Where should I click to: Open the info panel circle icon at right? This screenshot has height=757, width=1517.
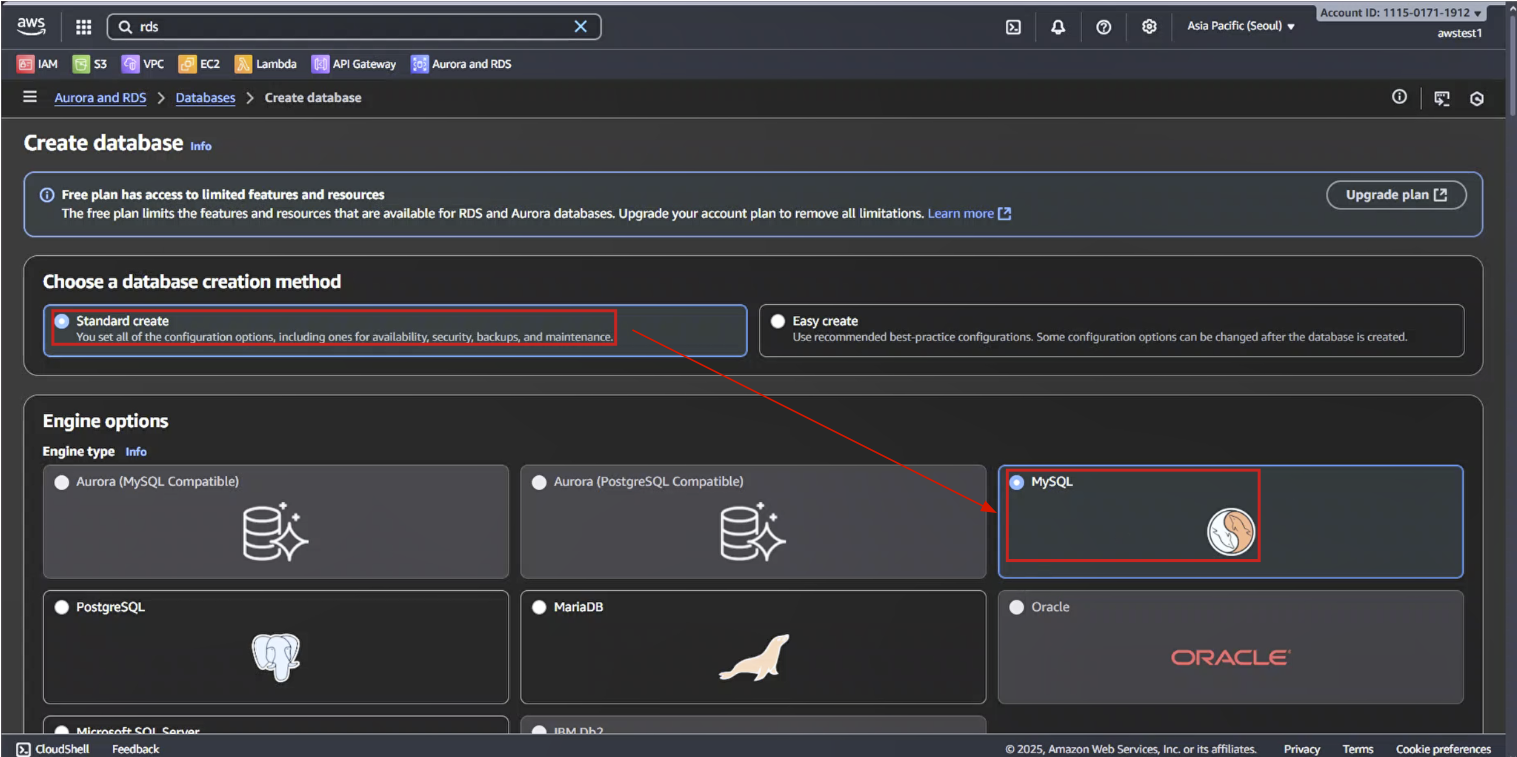1399,97
